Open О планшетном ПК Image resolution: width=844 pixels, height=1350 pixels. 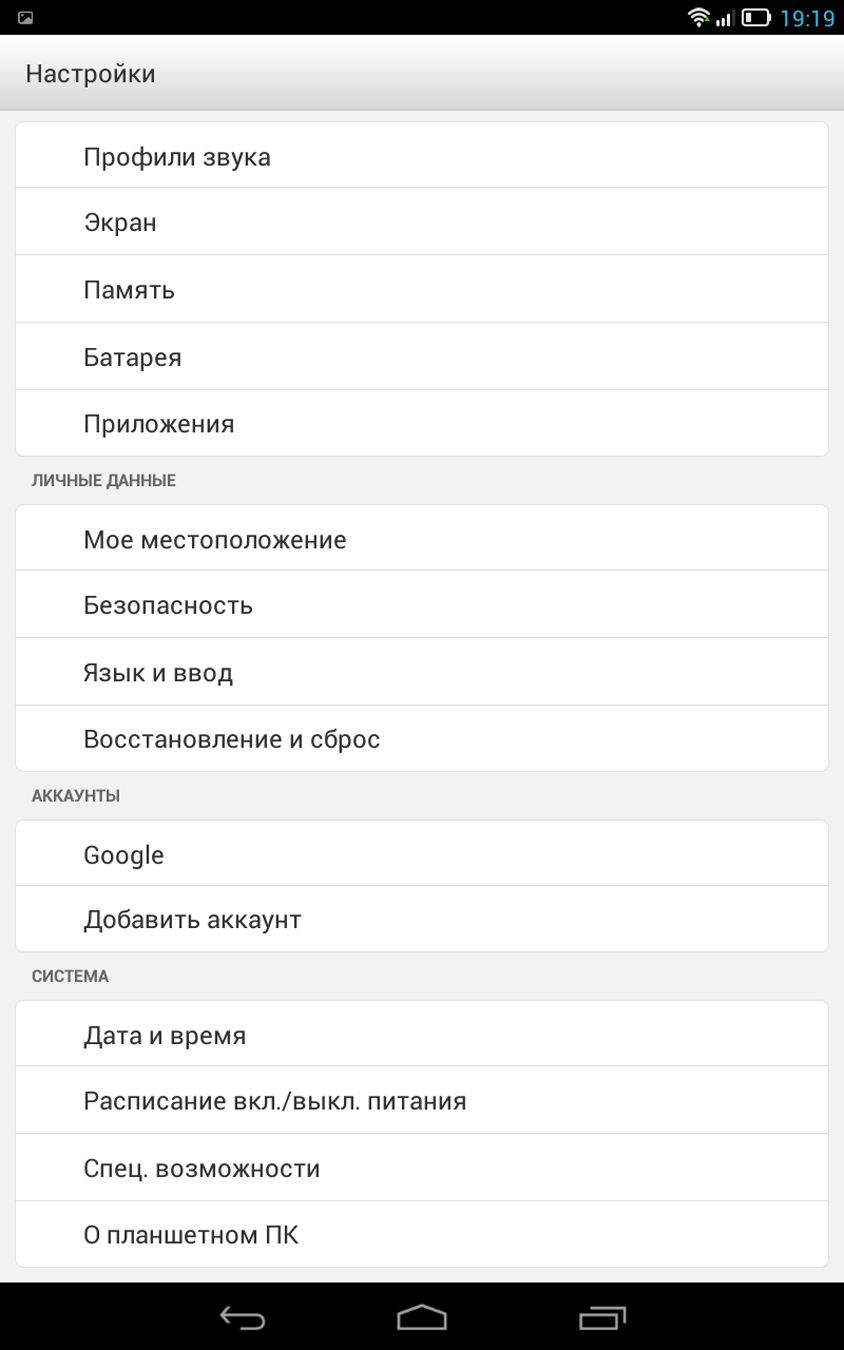pyautogui.click(x=422, y=1235)
